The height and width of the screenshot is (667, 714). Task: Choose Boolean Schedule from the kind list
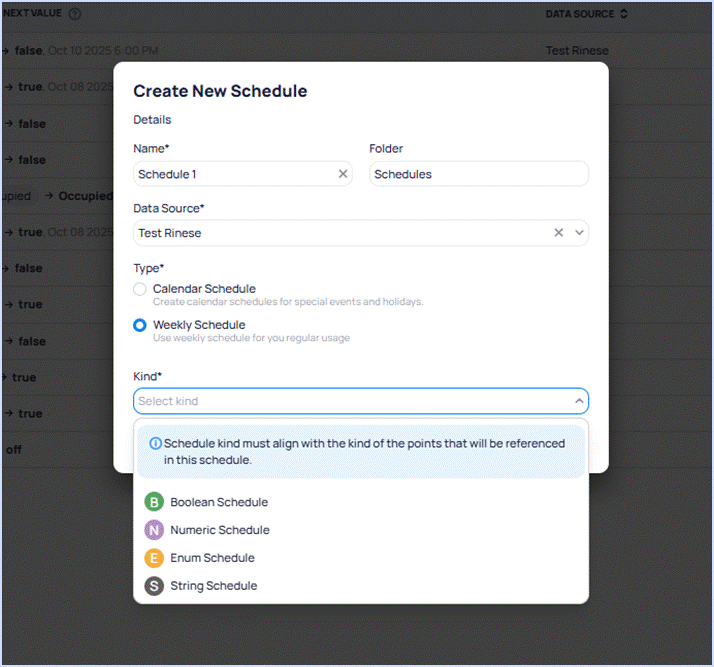(x=219, y=502)
